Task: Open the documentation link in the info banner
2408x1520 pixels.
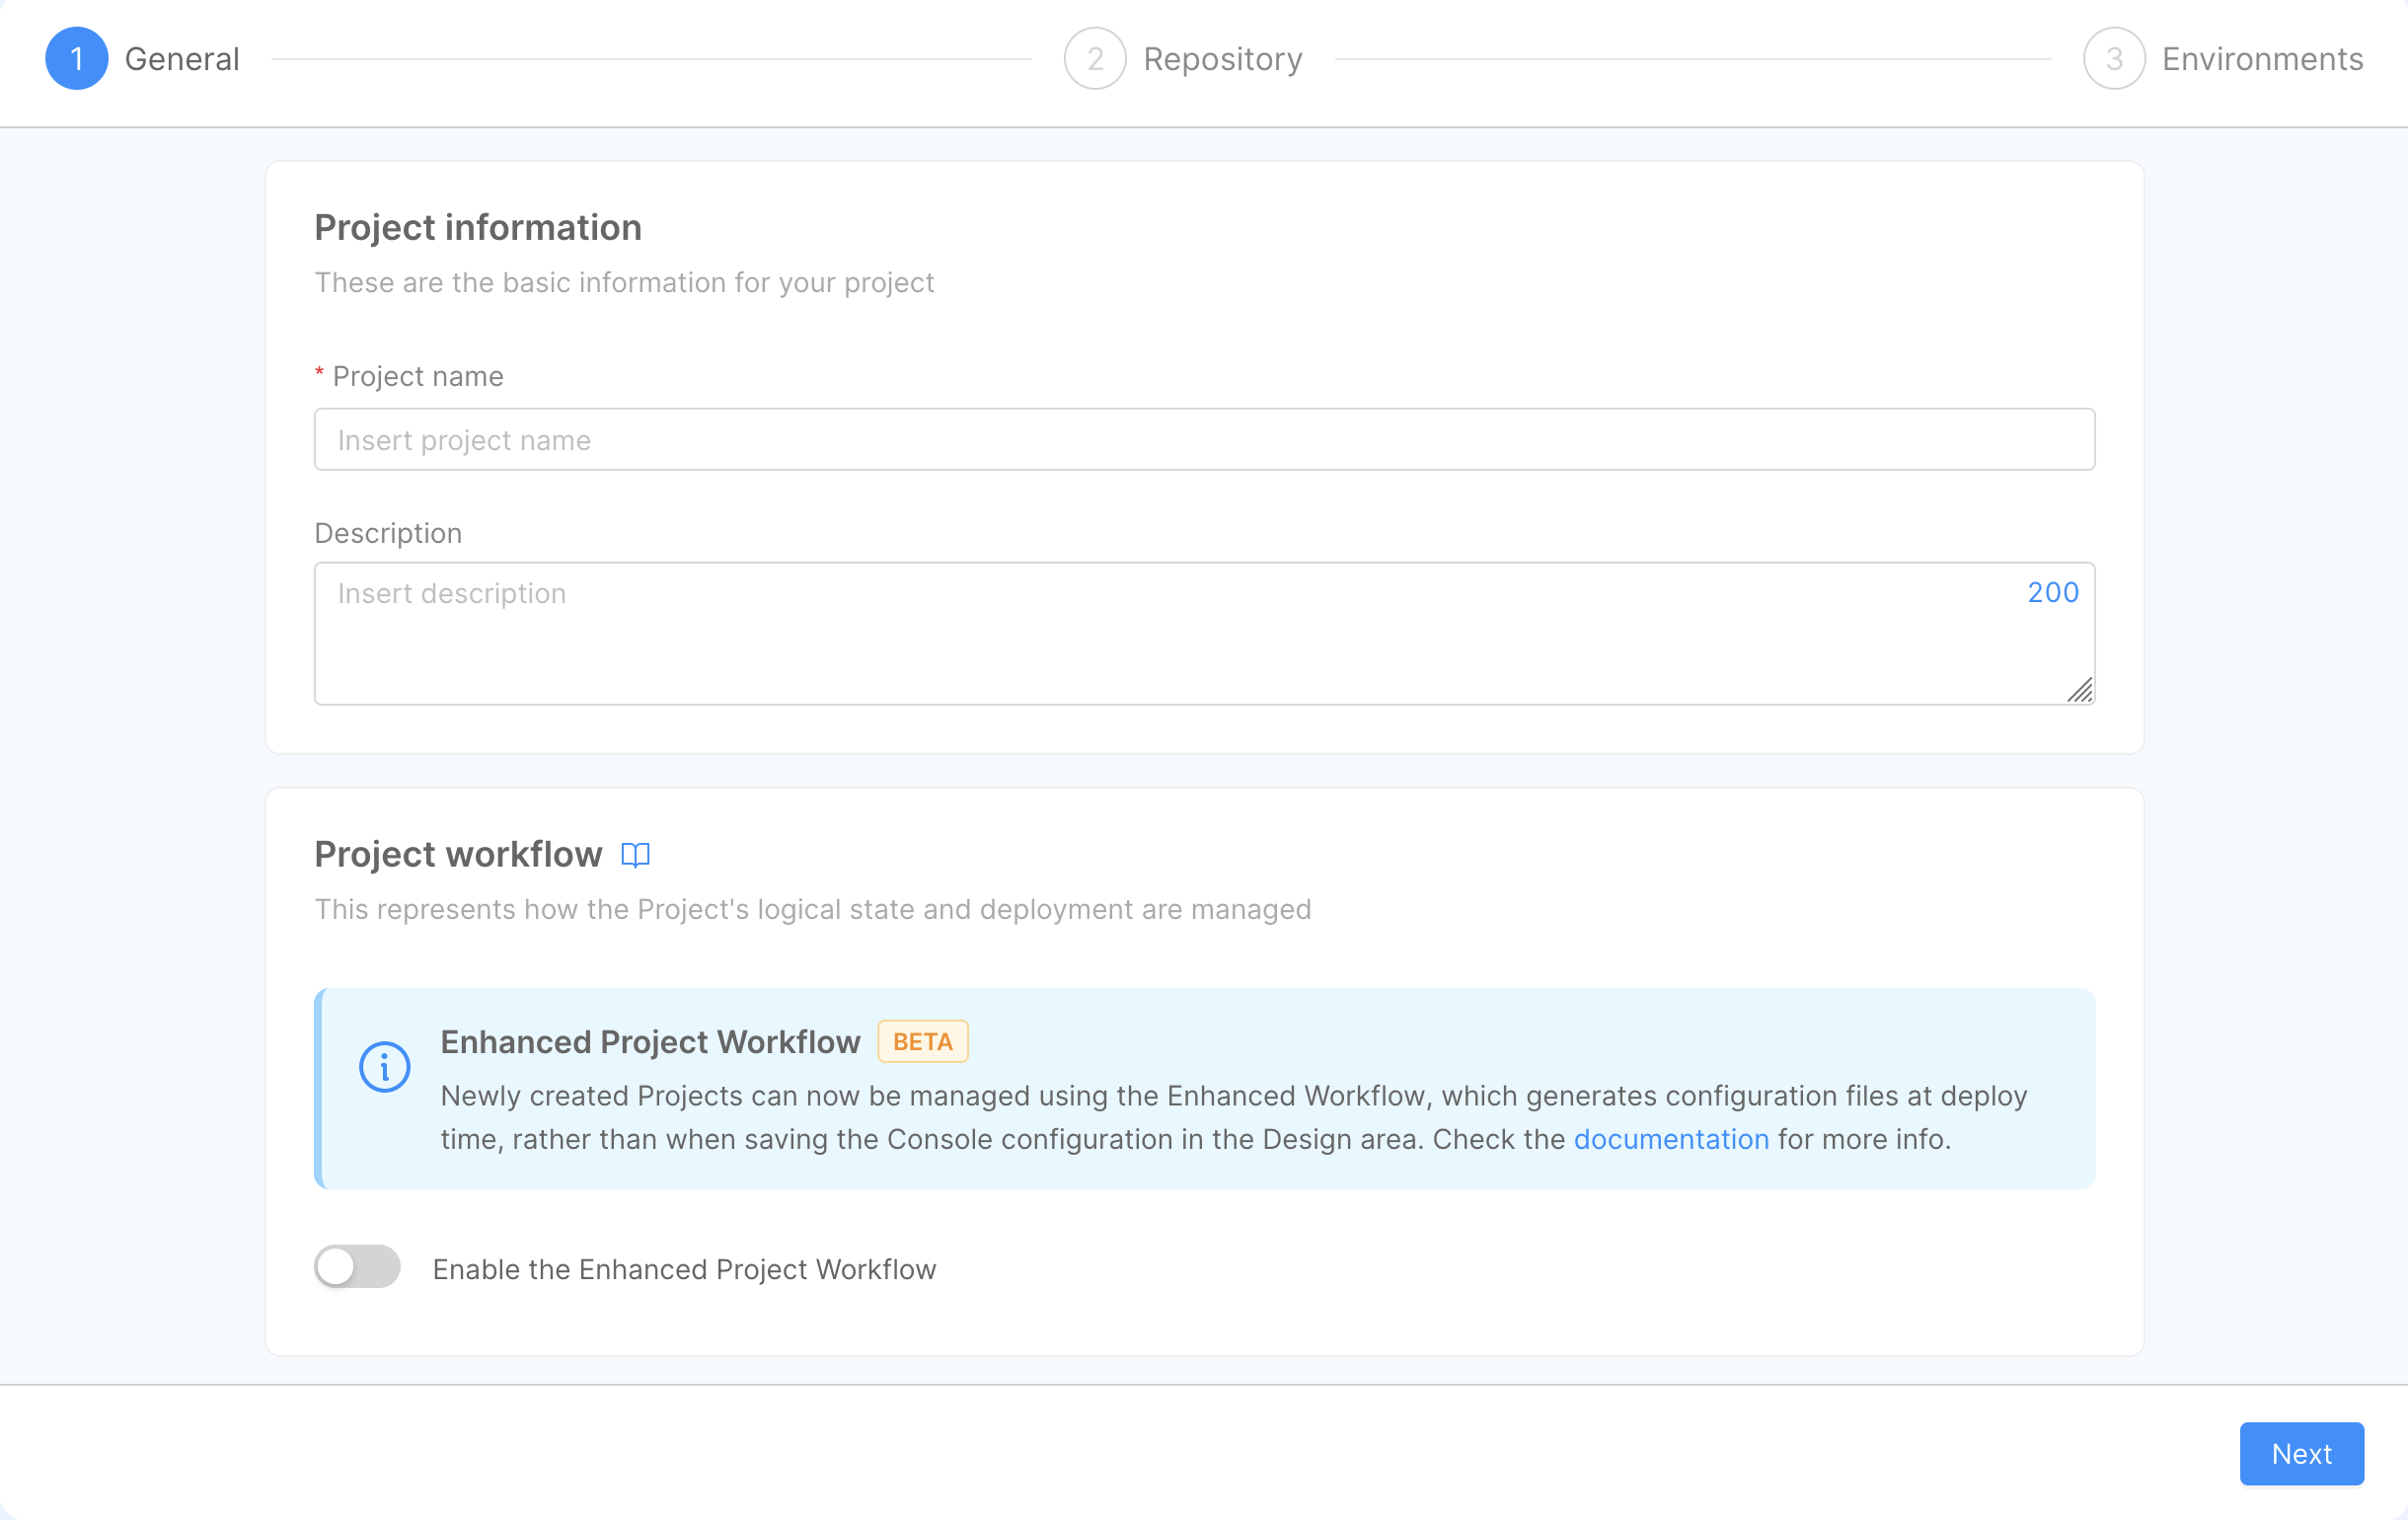Action: pyautogui.click(x=1671, y=1139)
